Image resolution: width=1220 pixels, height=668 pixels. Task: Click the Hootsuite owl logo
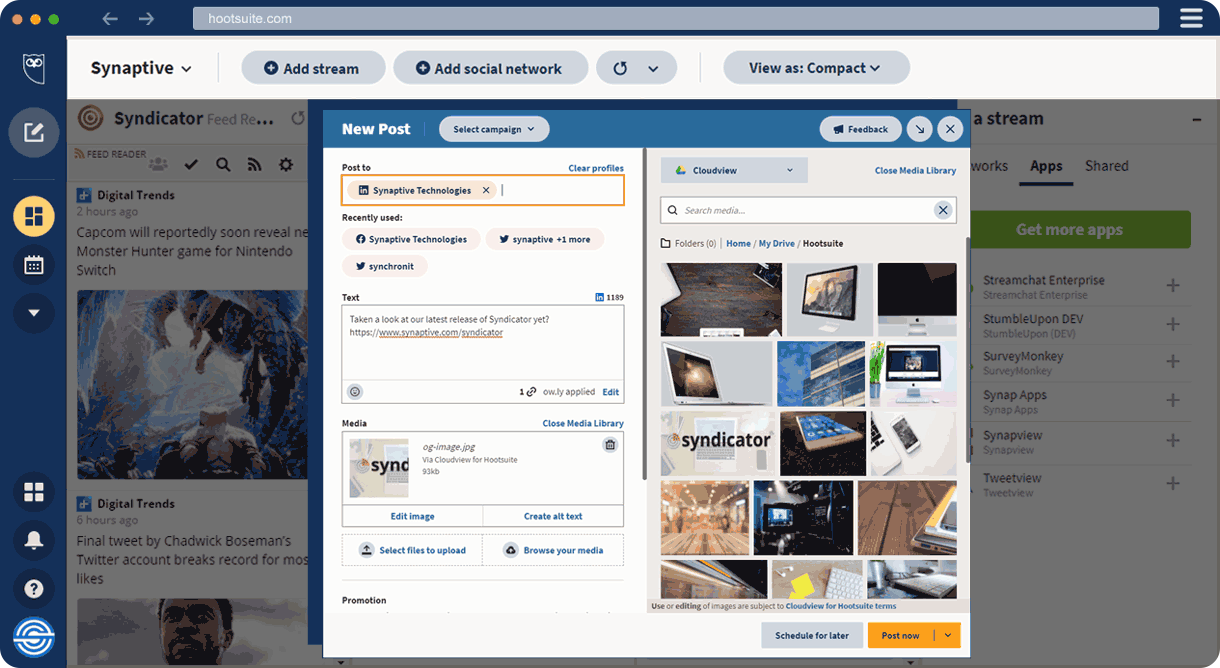pos(34,68)
